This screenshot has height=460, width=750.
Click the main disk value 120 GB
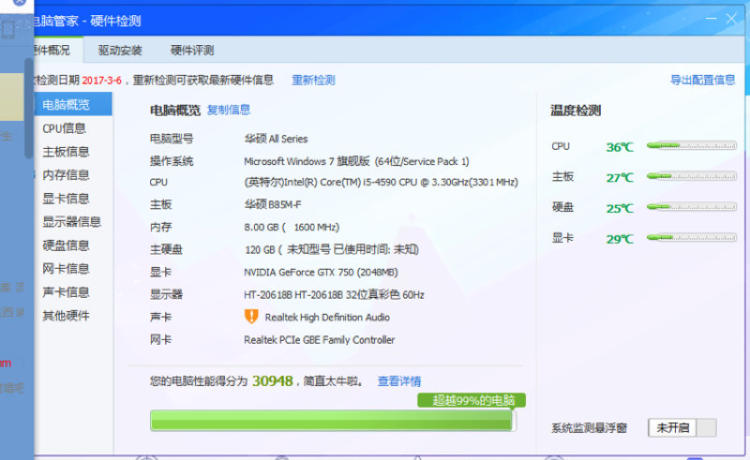[x=331, y=250]
